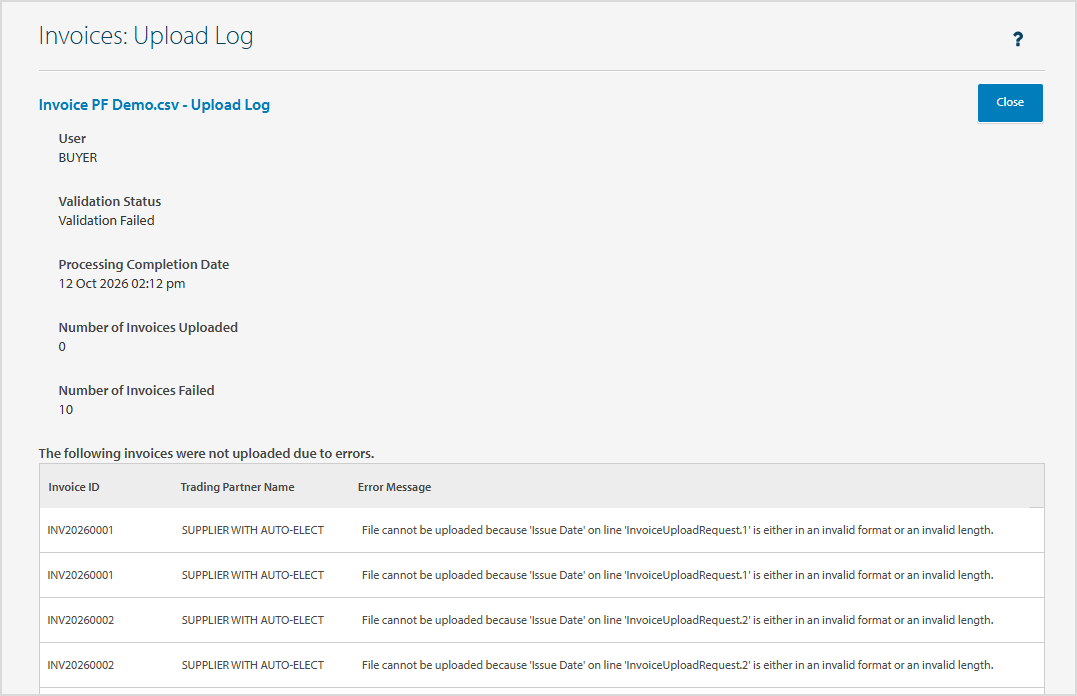Select first row's InvoiceUploadRequest.1 error message
Viewport: 1077px width, 696px height.
tap(677, 530)
